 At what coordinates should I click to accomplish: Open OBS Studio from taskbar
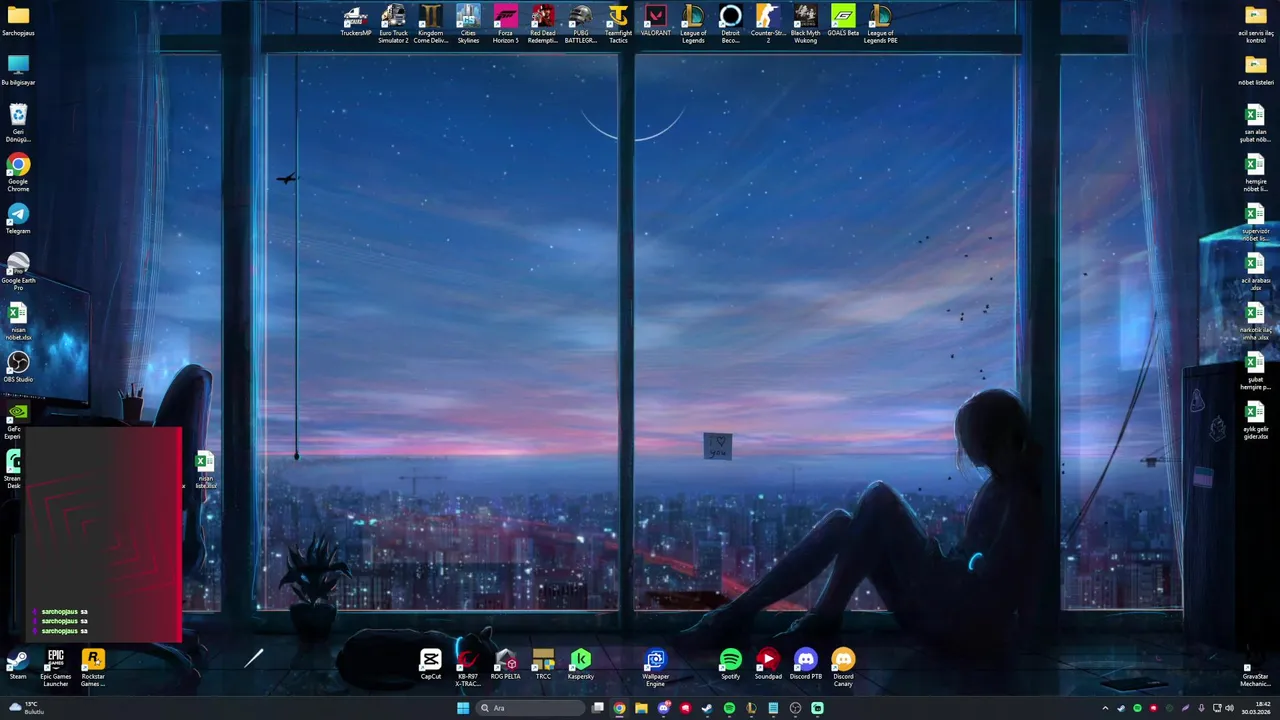tap(795, 708)
